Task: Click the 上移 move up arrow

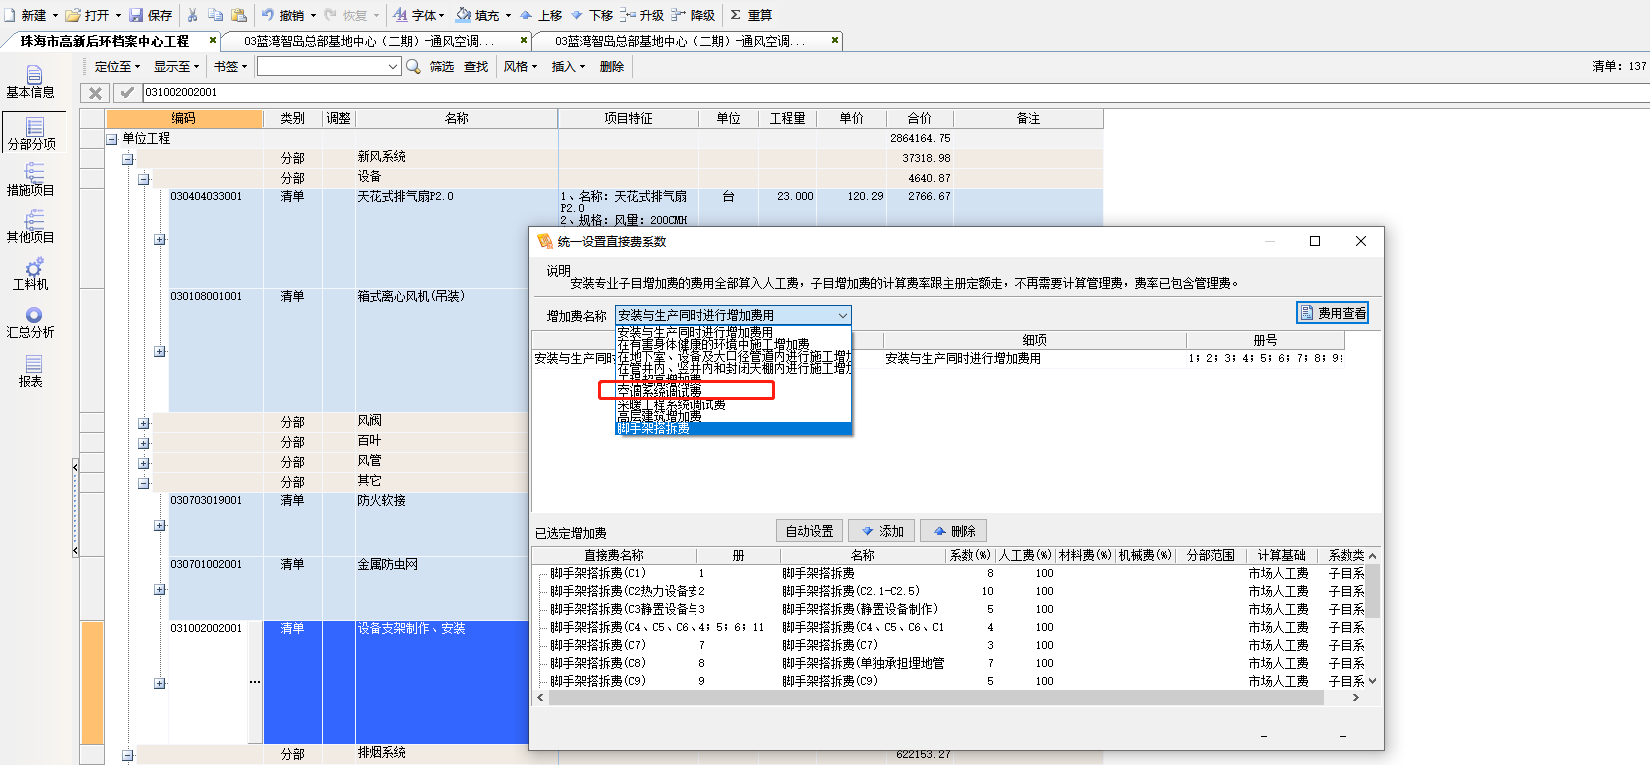Action: pyautogui.click(x=526, y=15)
